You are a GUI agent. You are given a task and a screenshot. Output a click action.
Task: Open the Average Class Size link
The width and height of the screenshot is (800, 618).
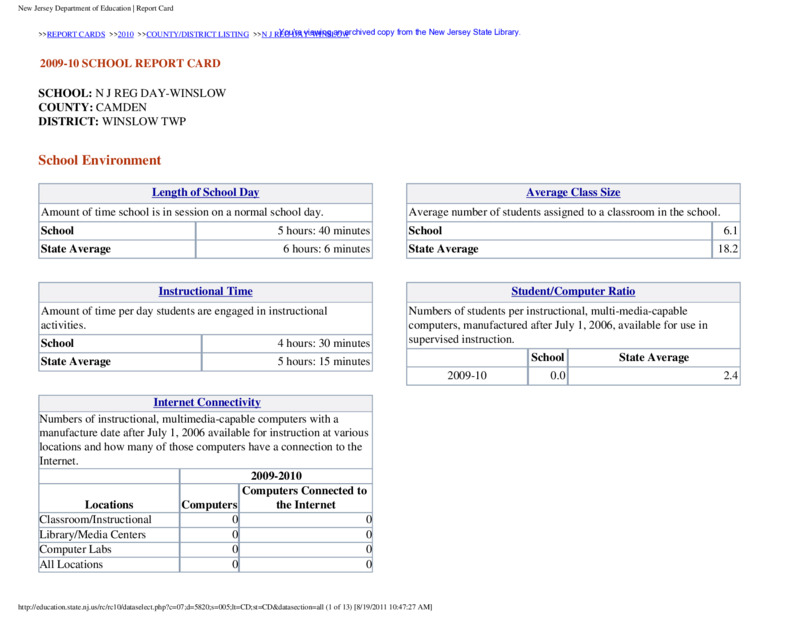573,192
